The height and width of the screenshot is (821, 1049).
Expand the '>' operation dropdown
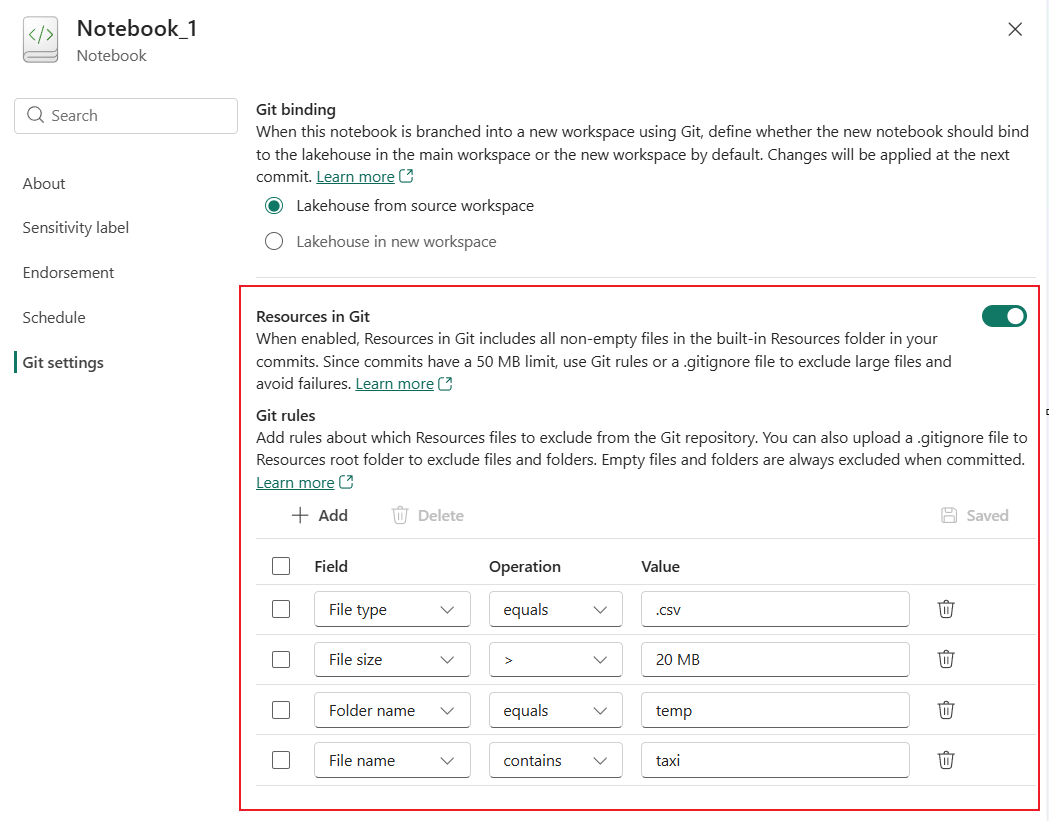pos(556,659)
